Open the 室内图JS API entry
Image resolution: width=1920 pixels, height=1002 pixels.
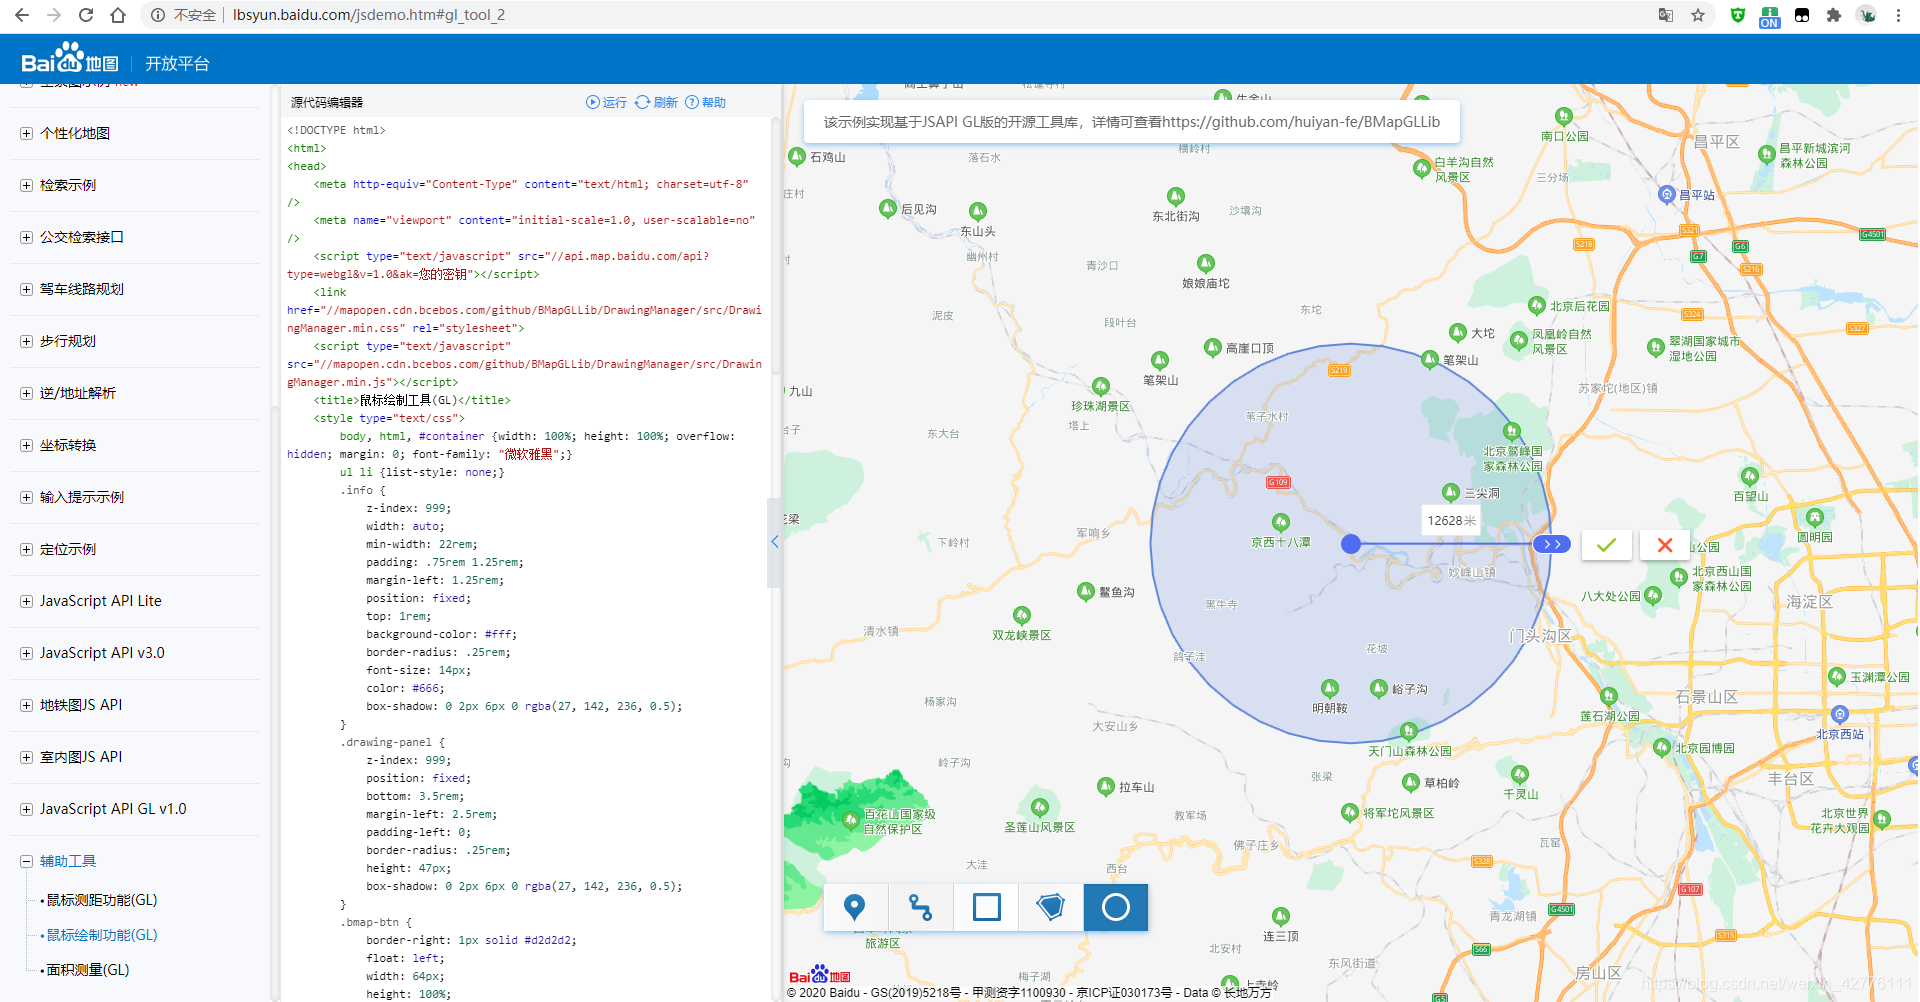pos(81,757)
